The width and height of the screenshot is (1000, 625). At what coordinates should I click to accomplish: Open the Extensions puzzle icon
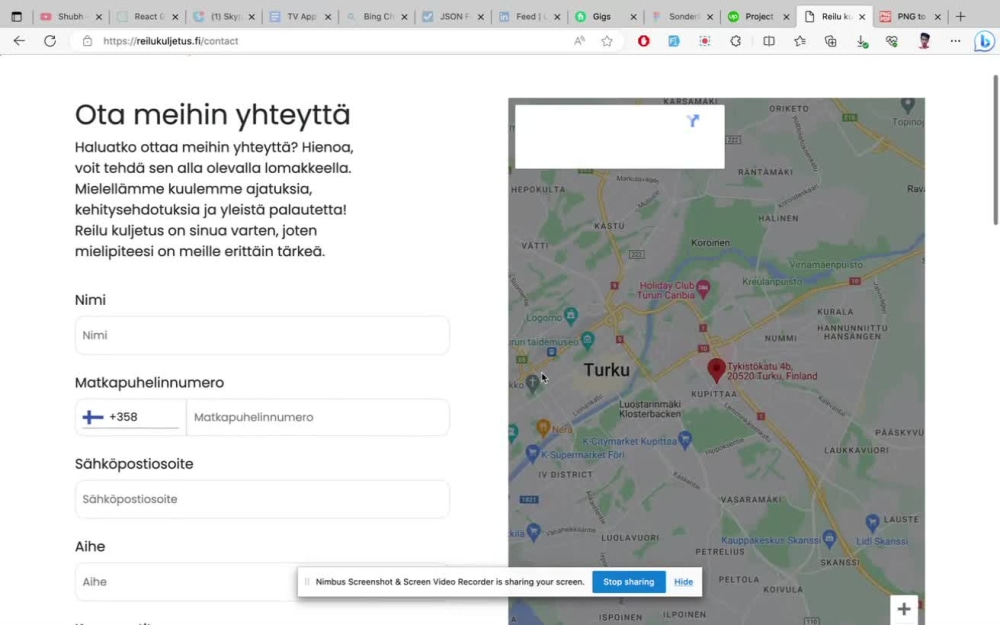point(735,41)
